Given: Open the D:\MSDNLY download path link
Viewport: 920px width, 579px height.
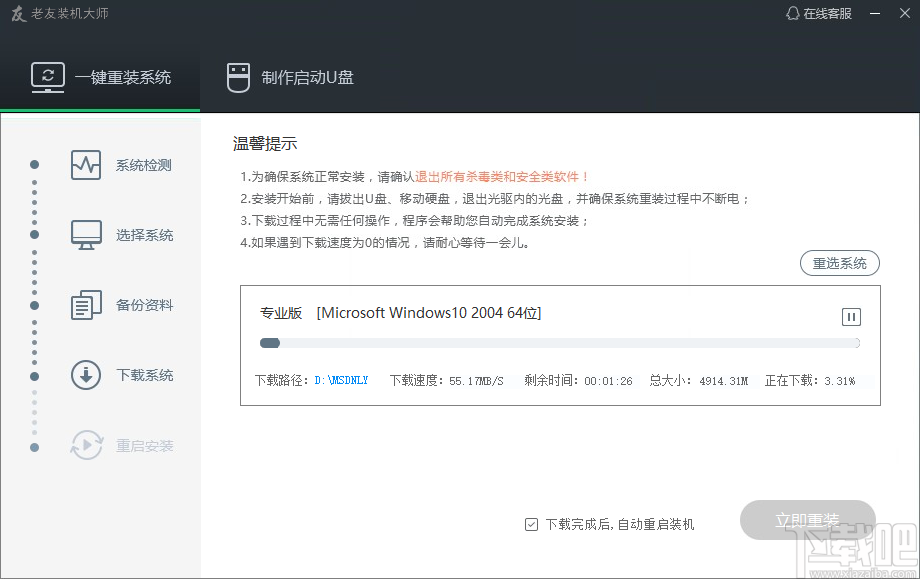Looking at the screenshot, I should pyautogui.click(x=341, y=380).
